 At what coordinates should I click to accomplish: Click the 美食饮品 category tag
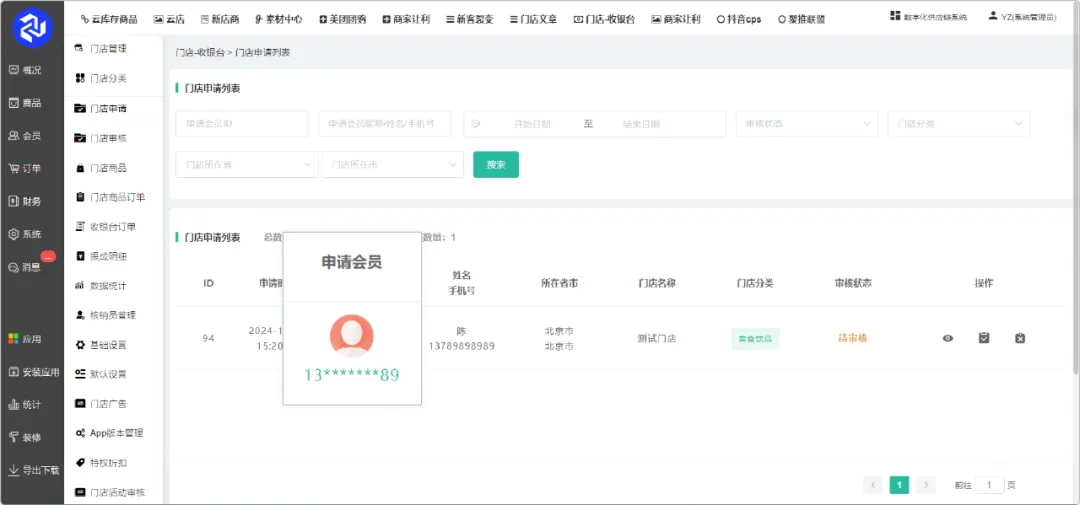[755, 339]
